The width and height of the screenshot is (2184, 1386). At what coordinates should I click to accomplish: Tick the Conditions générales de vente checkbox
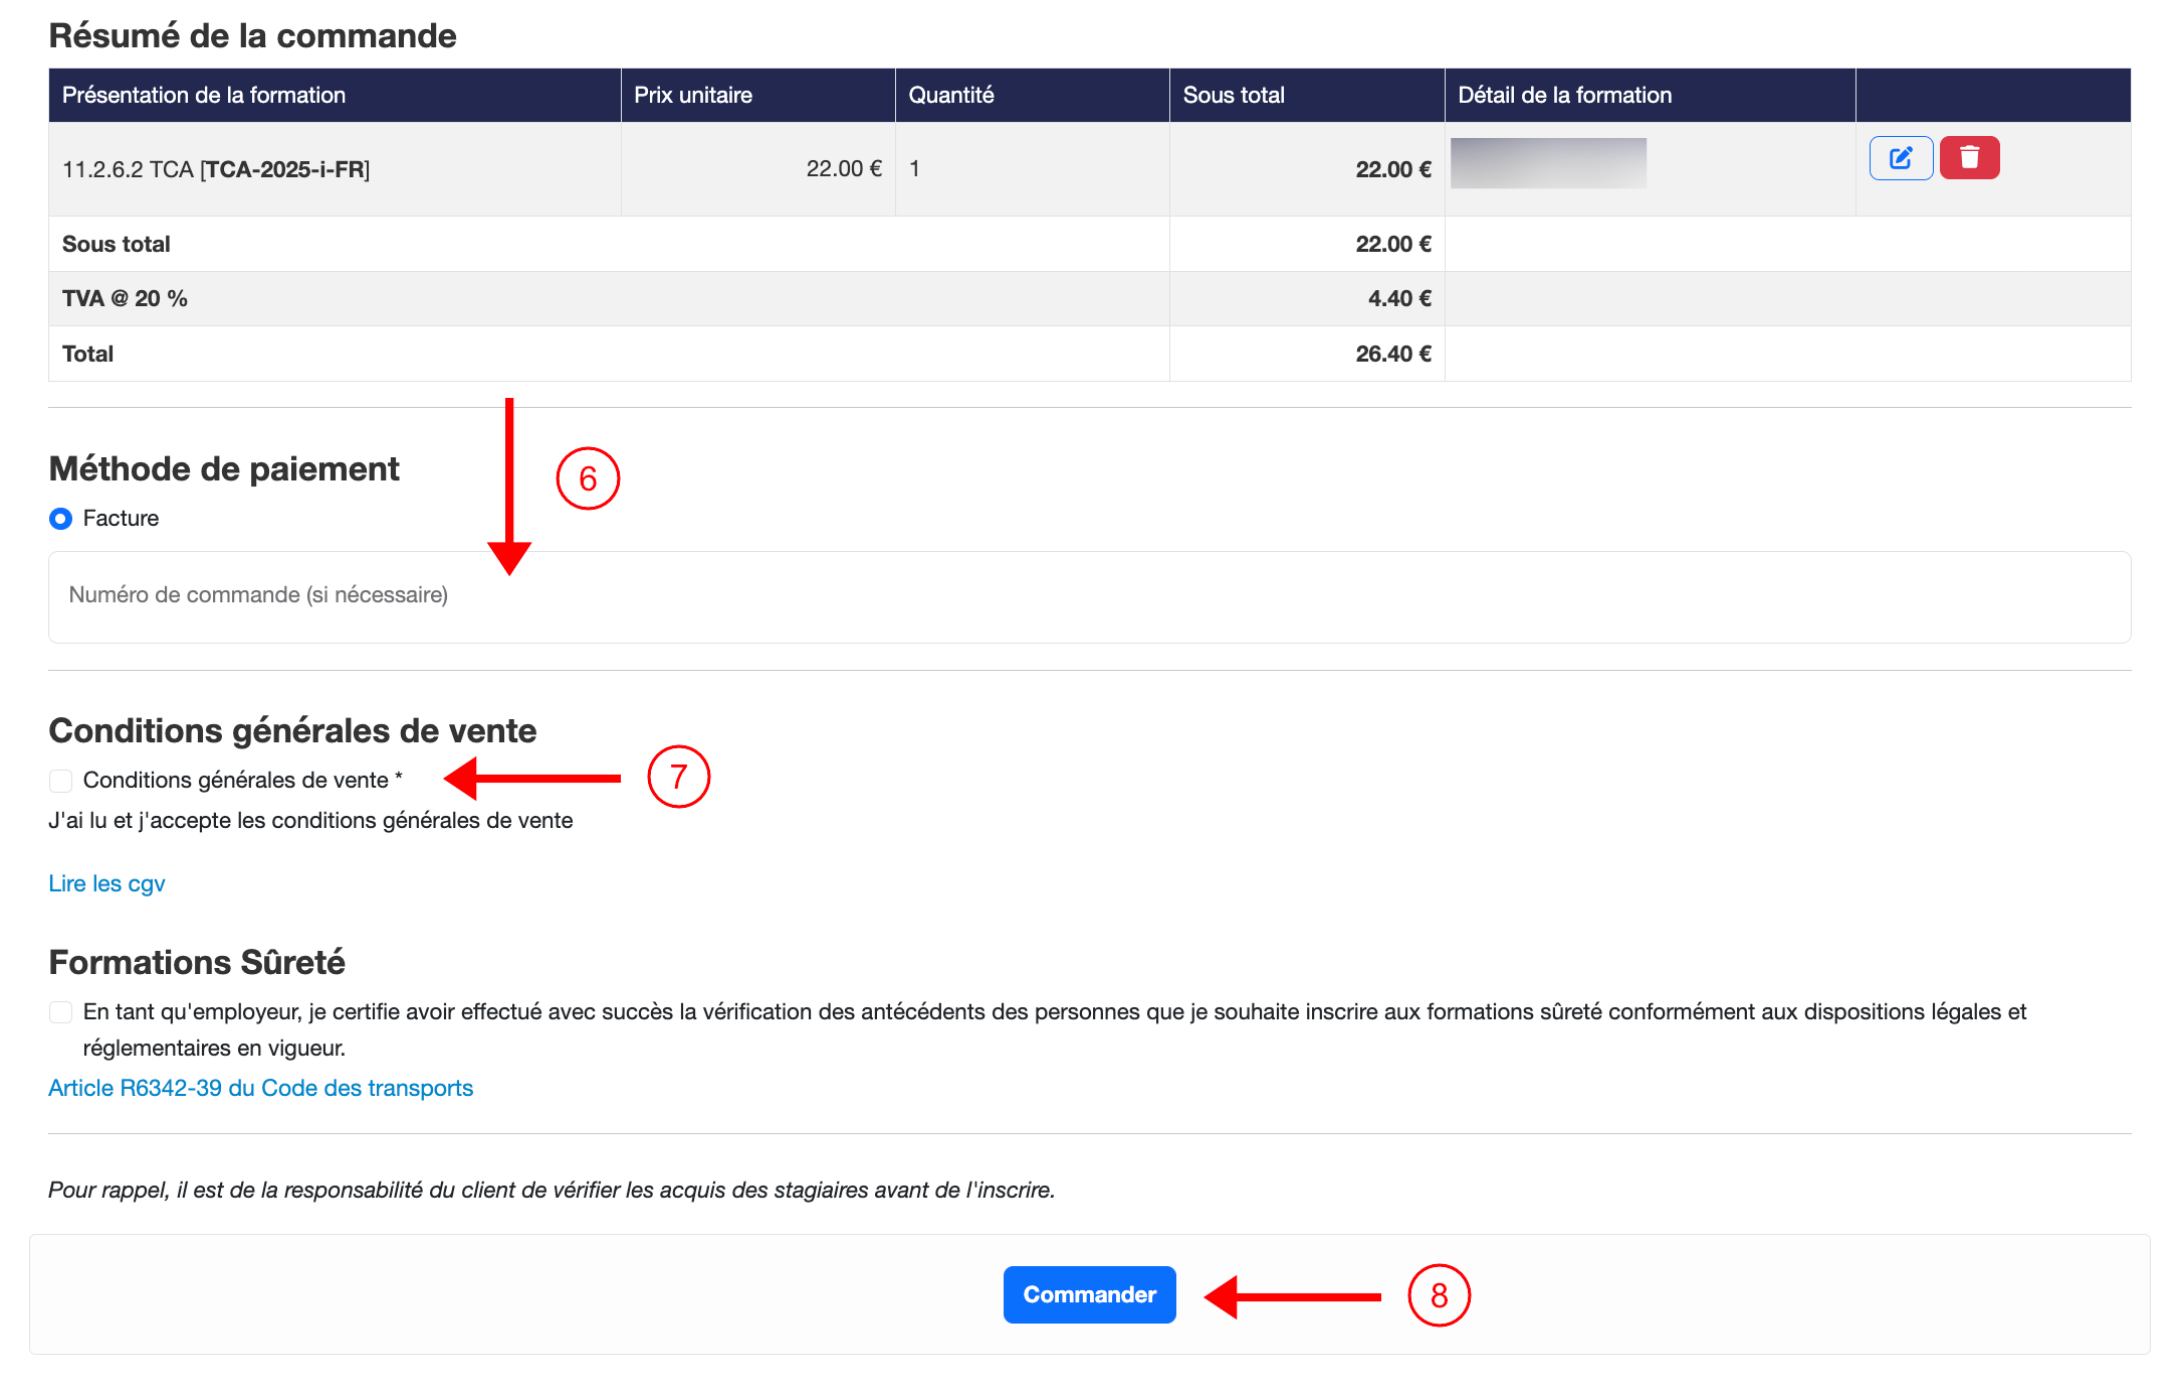pyautogui.click(x=61, y=780)
